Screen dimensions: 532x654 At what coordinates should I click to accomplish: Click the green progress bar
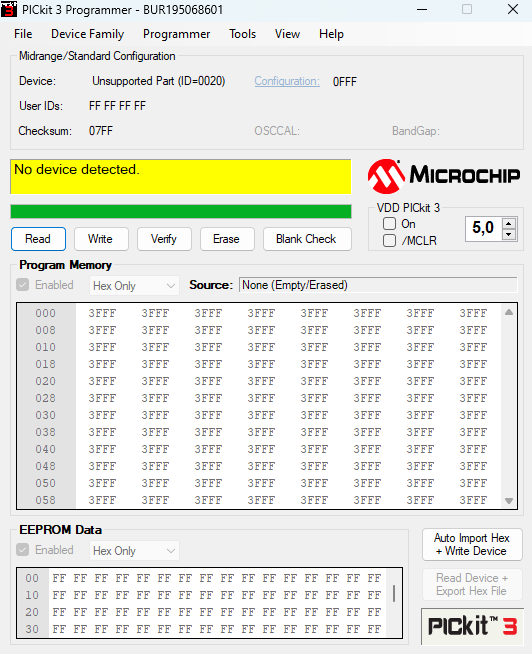click(181, 211)
